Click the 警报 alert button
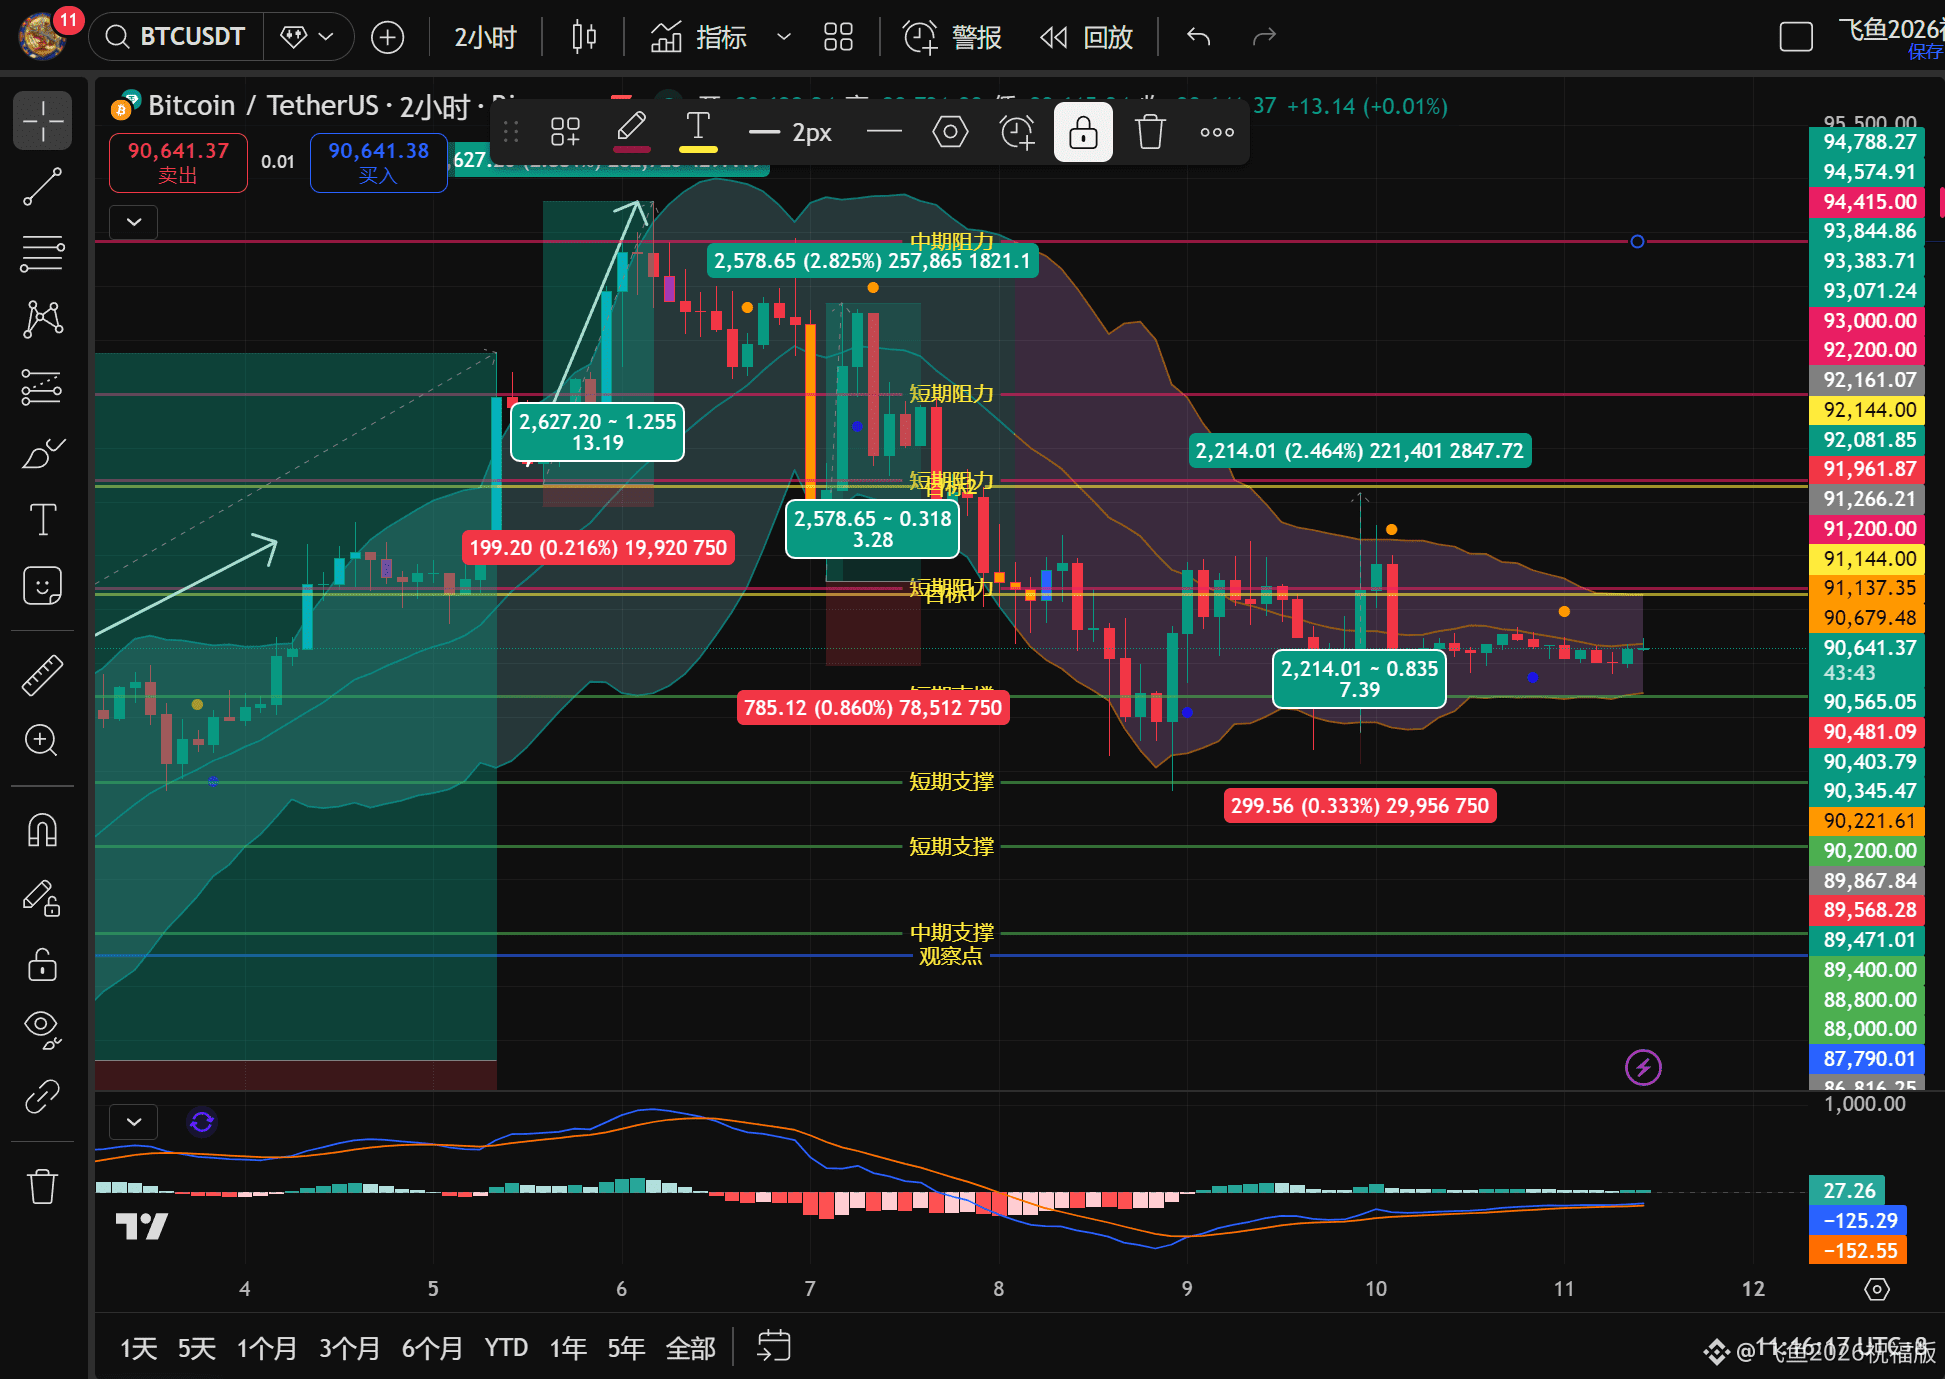Image resolution: width=1945 pixels, height=1379 pixels. tap(952, 38)
